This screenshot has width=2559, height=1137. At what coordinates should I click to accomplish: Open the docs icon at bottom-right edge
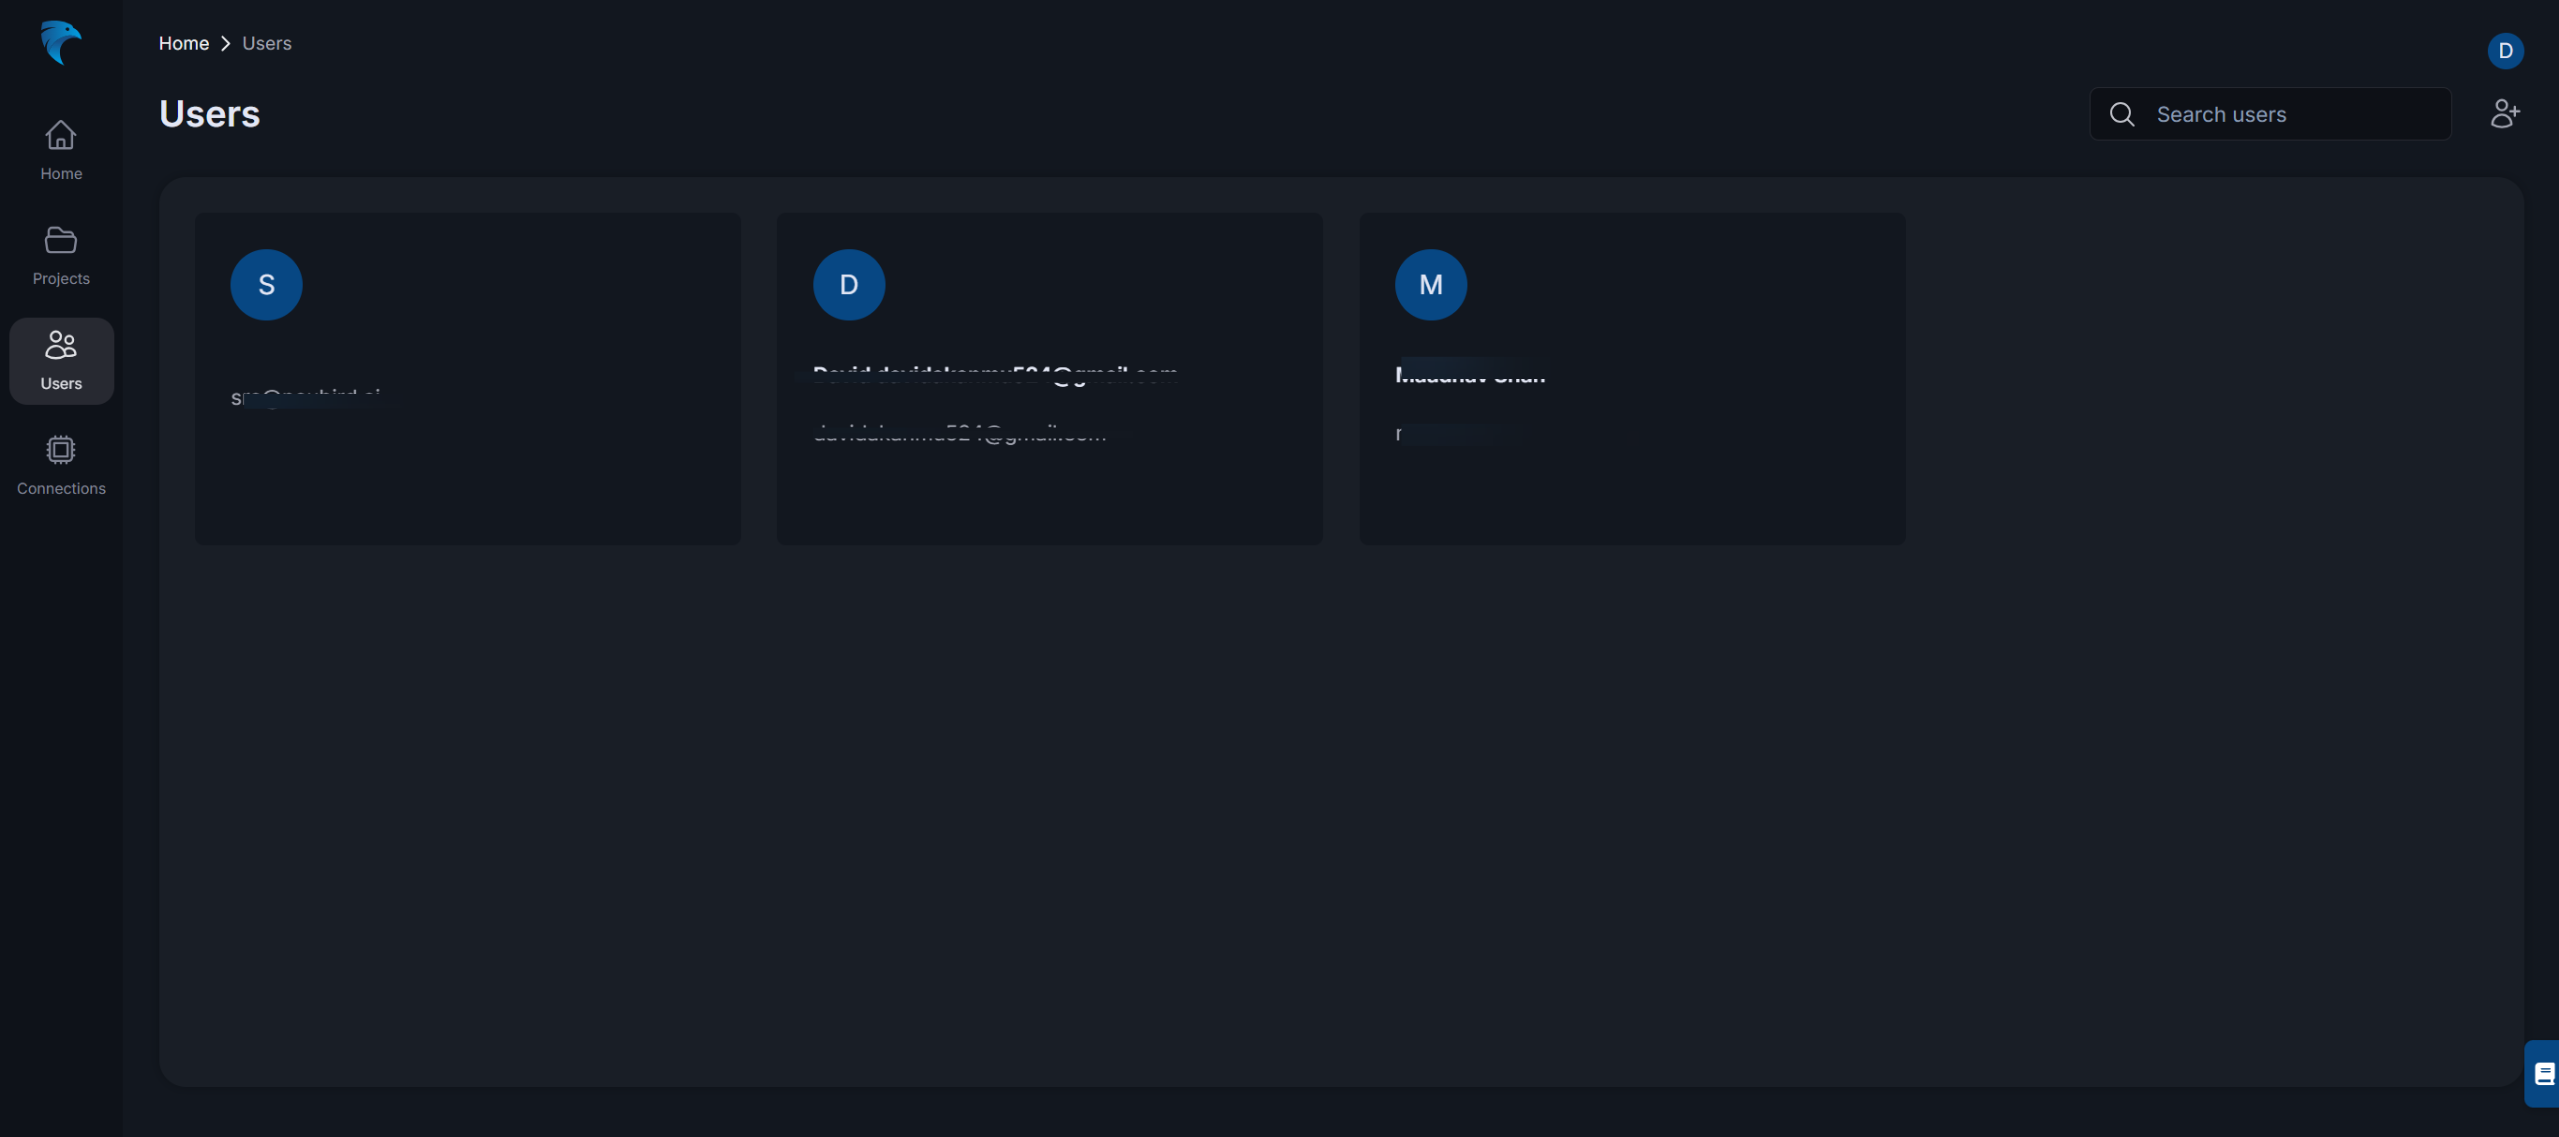pyautogui.click(x=2544, y=1074)
